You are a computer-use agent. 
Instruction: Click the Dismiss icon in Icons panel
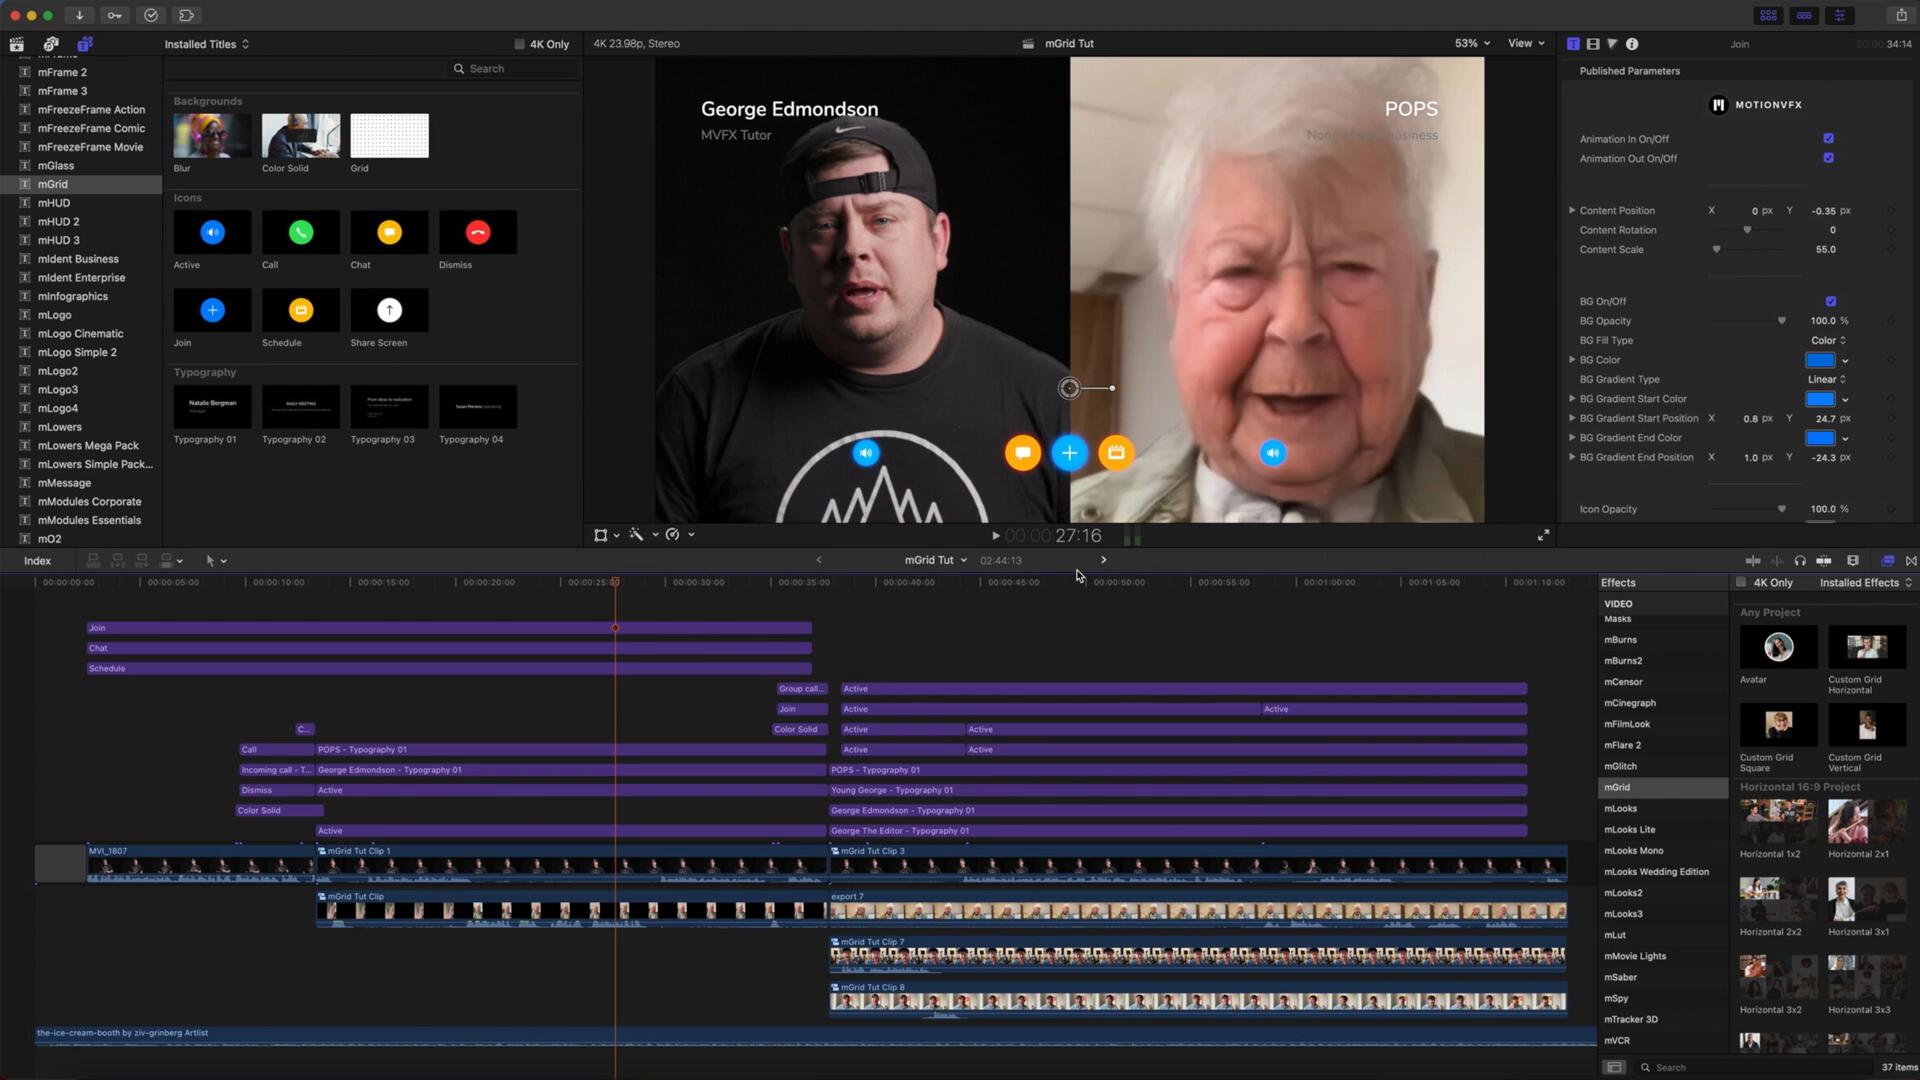477,232
